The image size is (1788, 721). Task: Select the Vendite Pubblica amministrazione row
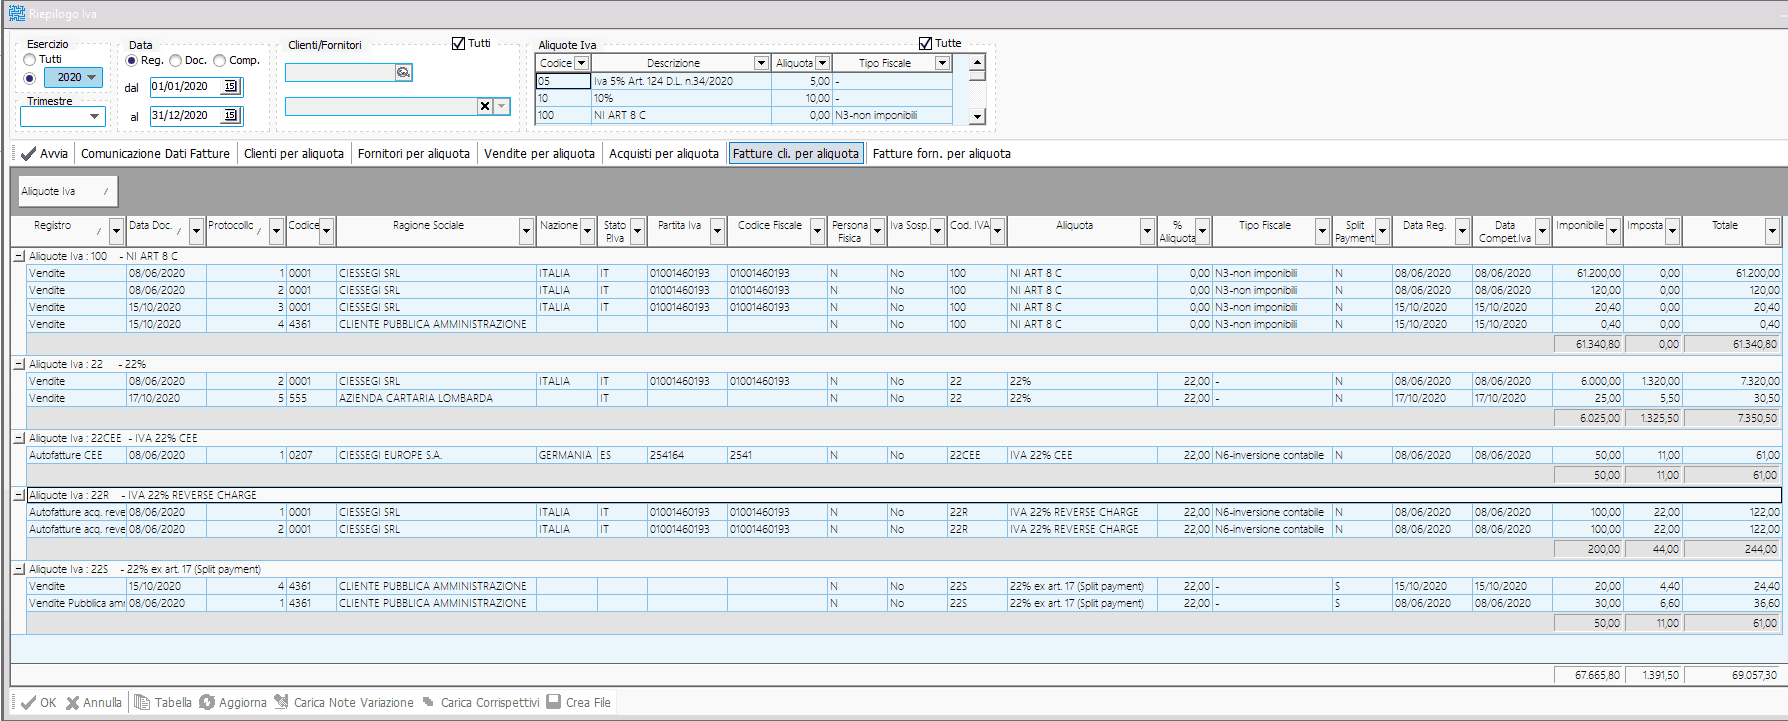coord(904,603)
